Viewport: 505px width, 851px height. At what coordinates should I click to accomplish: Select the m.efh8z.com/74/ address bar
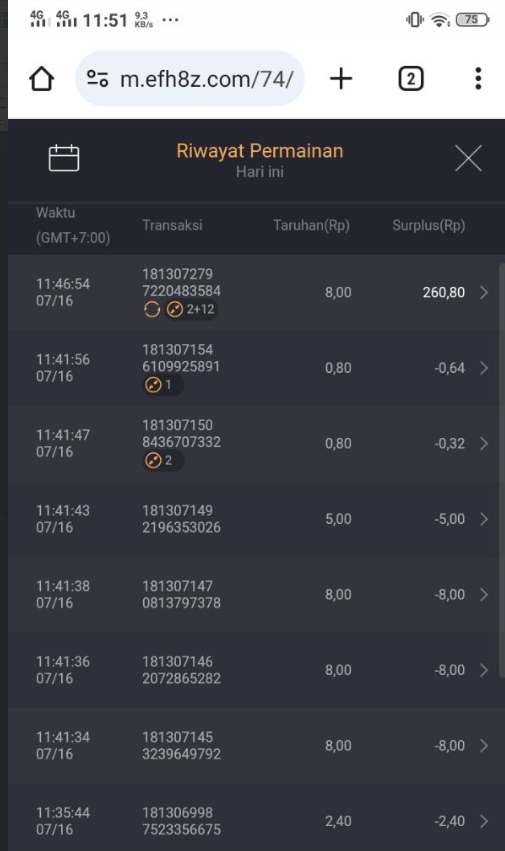click(x=190, y=79)
